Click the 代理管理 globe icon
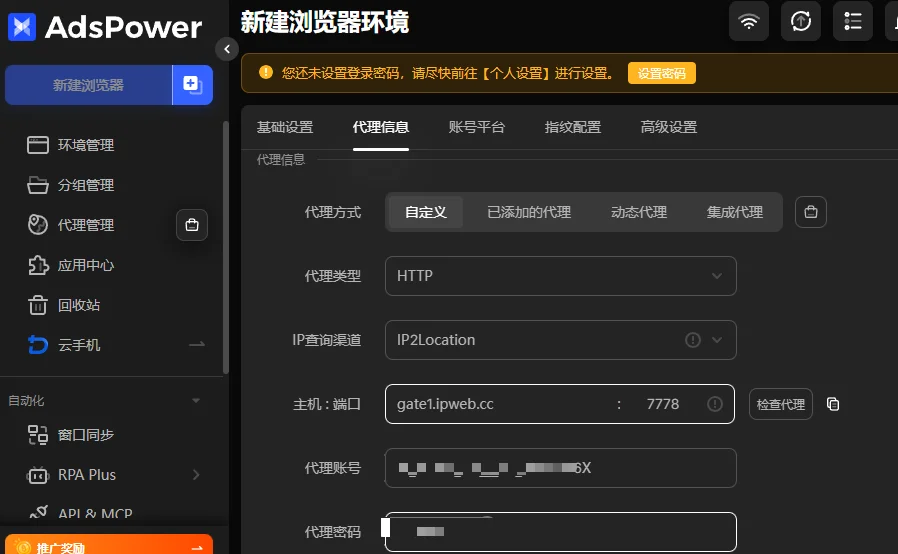898x554 pixels. (38, 225)
